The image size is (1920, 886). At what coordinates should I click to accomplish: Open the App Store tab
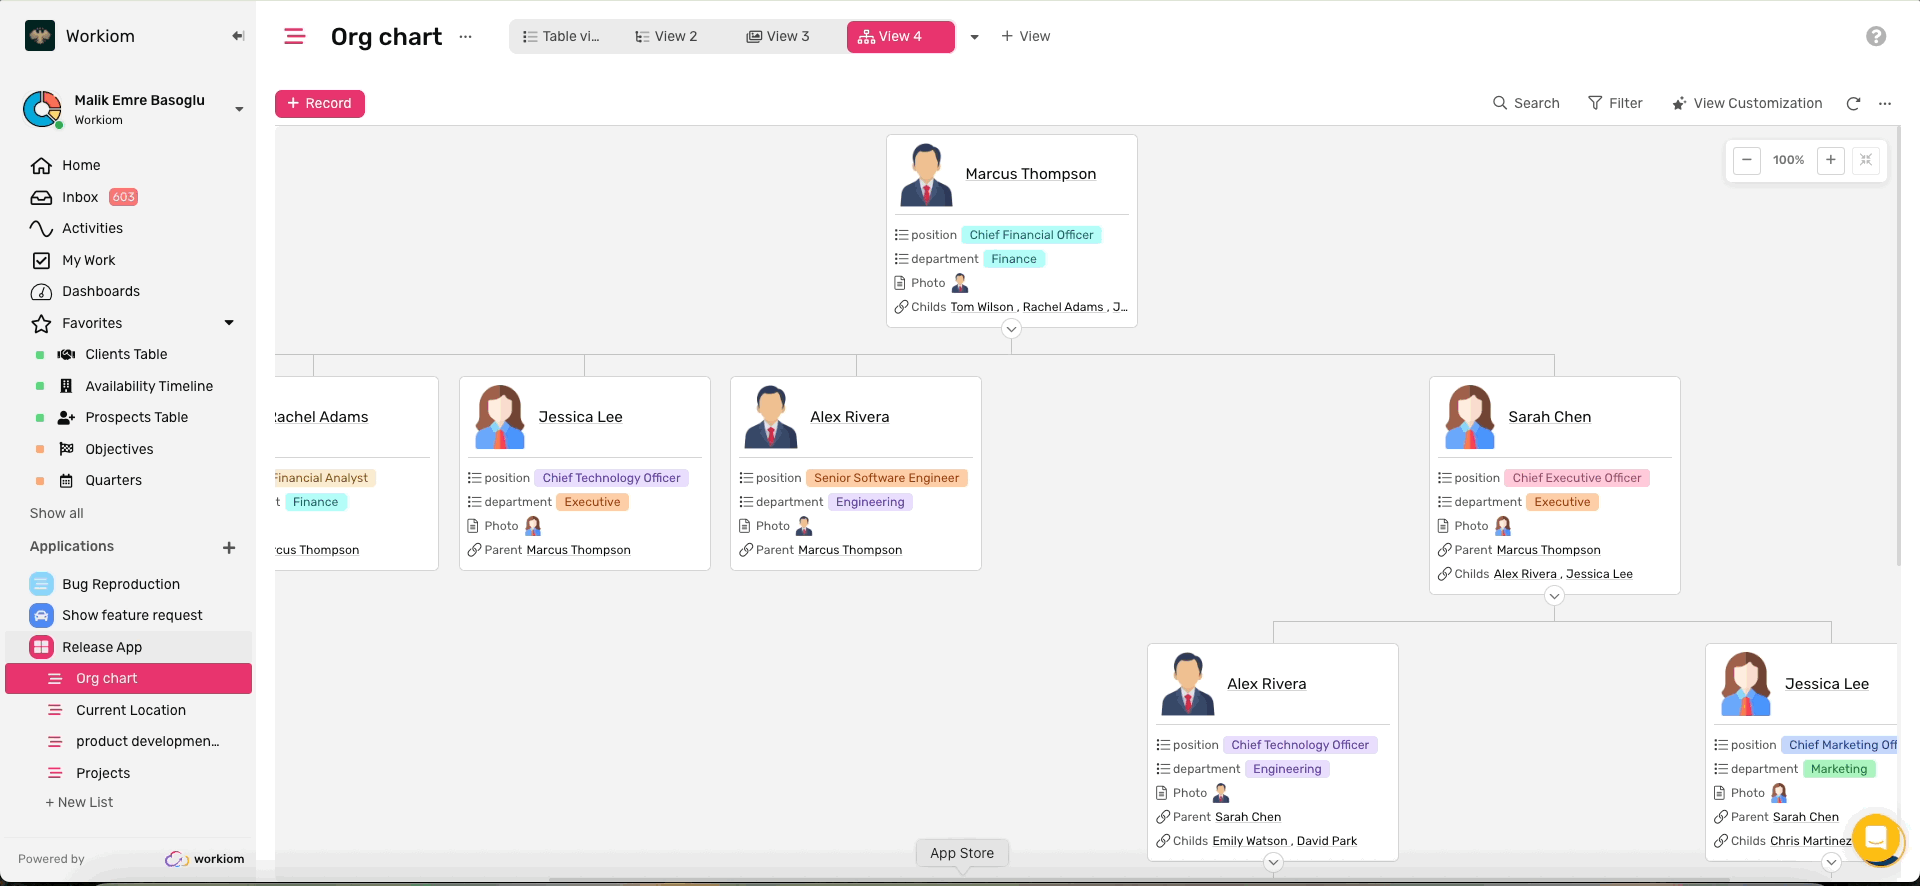pyautogui.click(x=962, y=853)
